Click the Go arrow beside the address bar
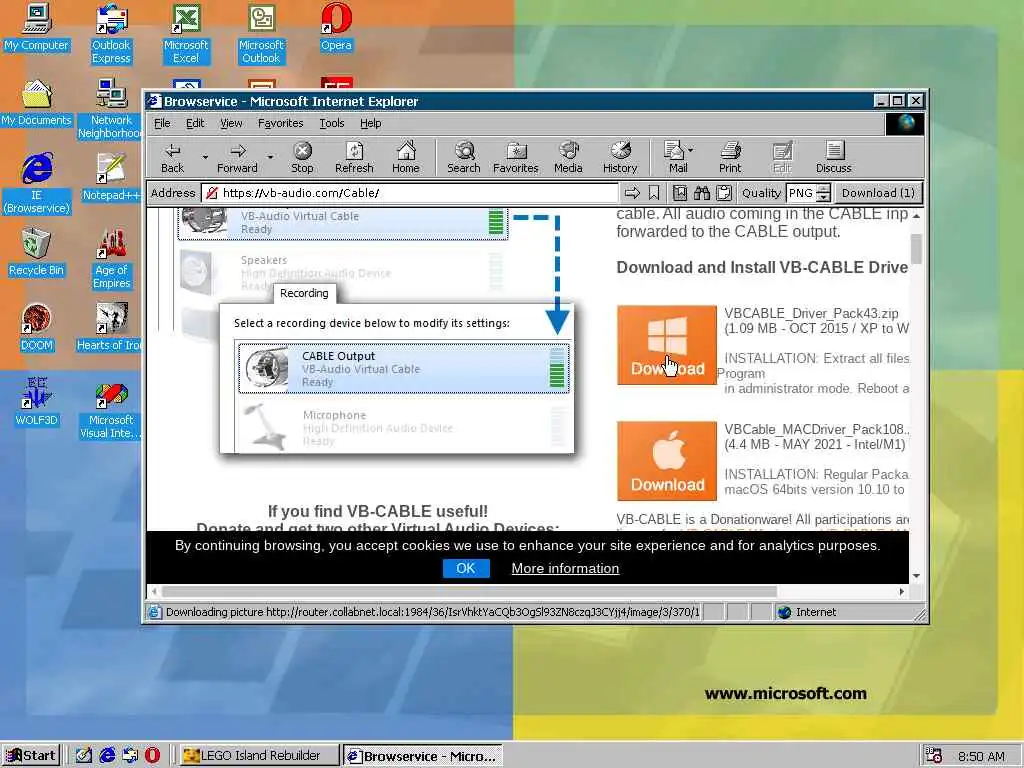1024x768 pixels. [632, 193]
